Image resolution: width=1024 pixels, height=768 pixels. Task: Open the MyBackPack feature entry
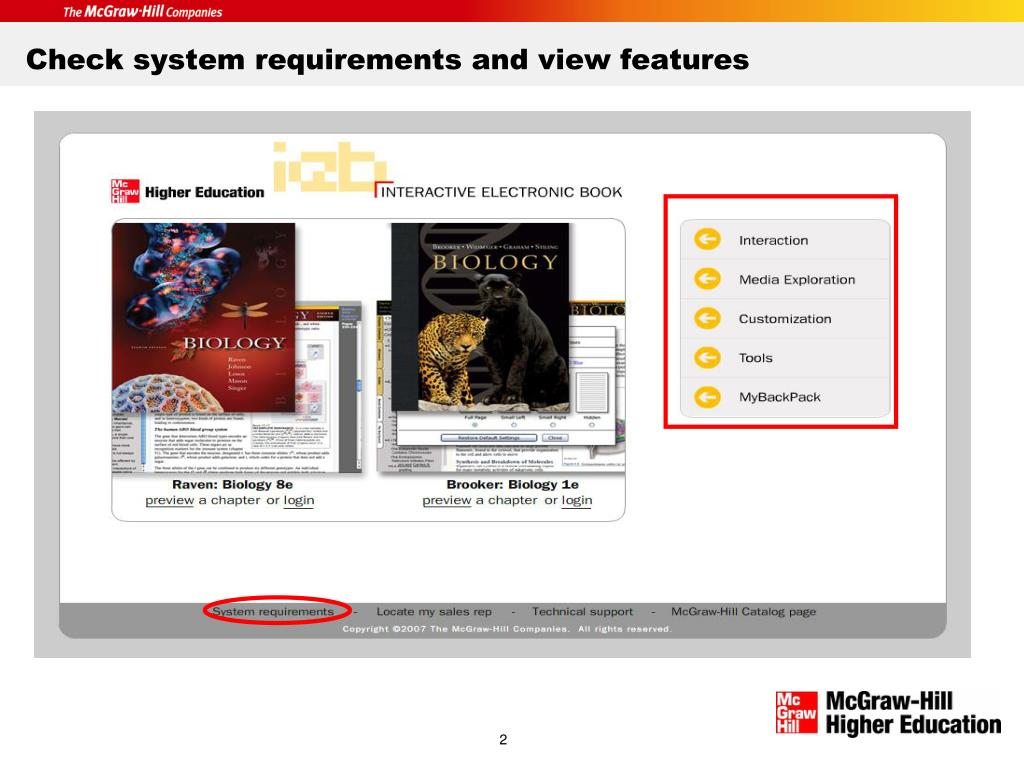point(785,397)
